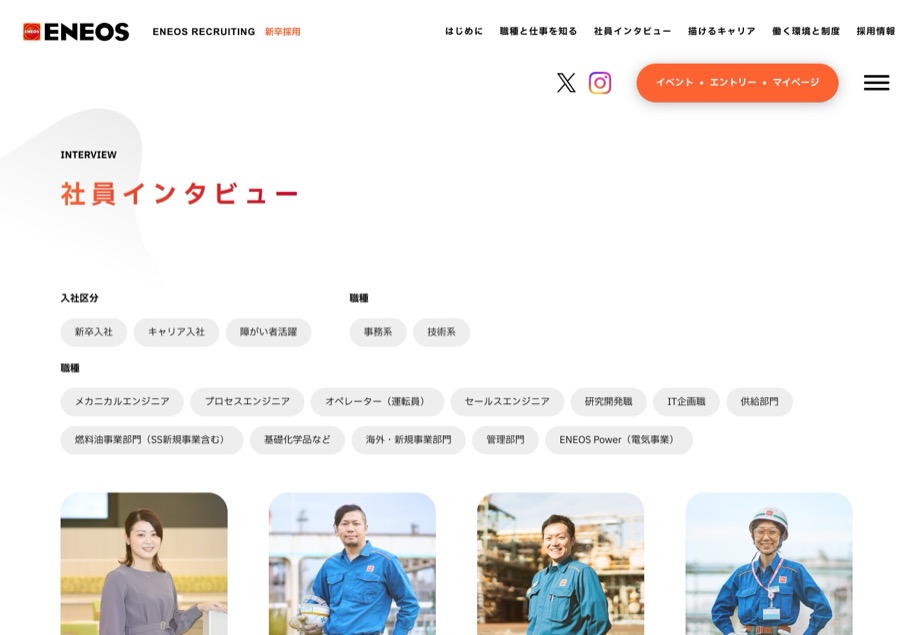Open 社員インタビュー menu item

click(633, 32)
